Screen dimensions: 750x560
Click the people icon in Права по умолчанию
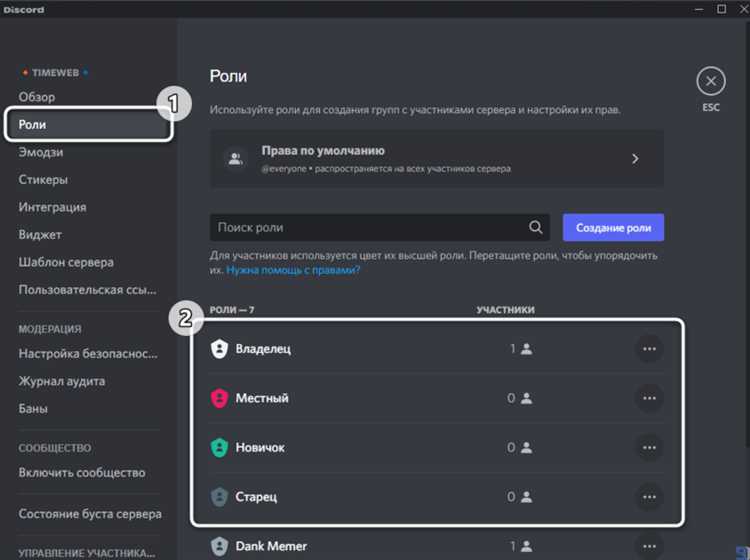[x=235, y=158]
